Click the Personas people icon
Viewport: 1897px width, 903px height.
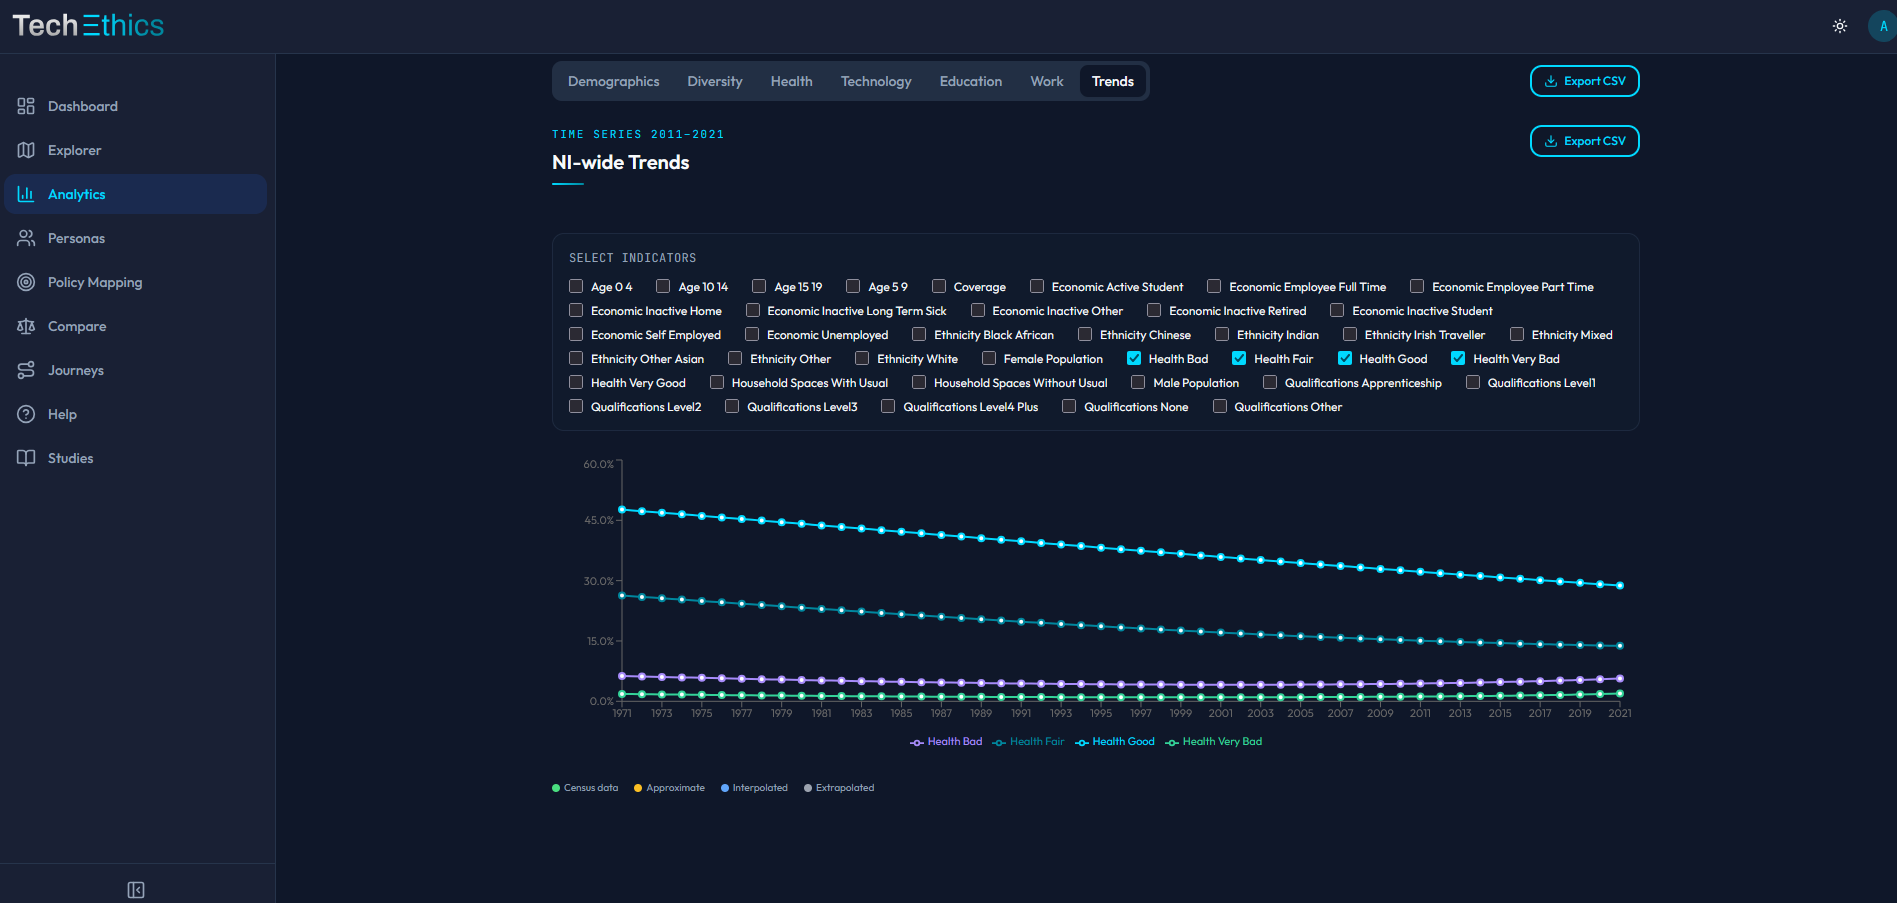pyautogui.click(x=26, y=238)
